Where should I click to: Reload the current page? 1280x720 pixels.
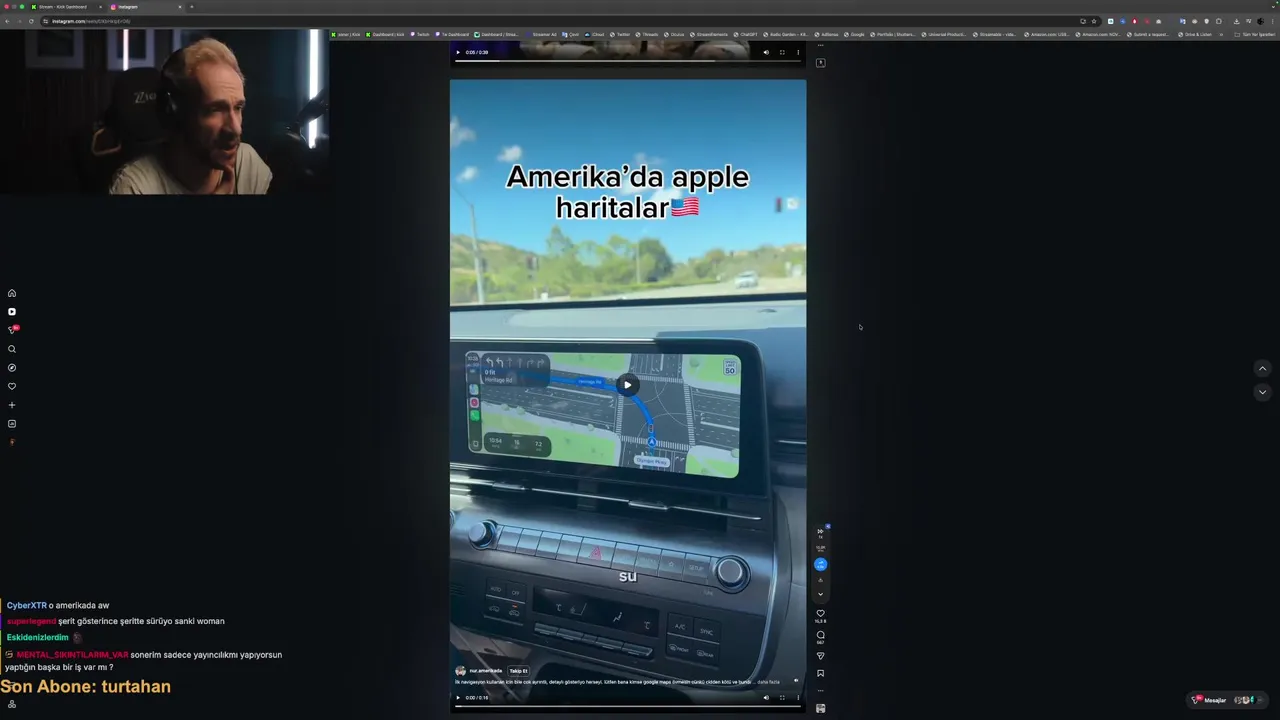pyautogui.click(x=31, y=21)
